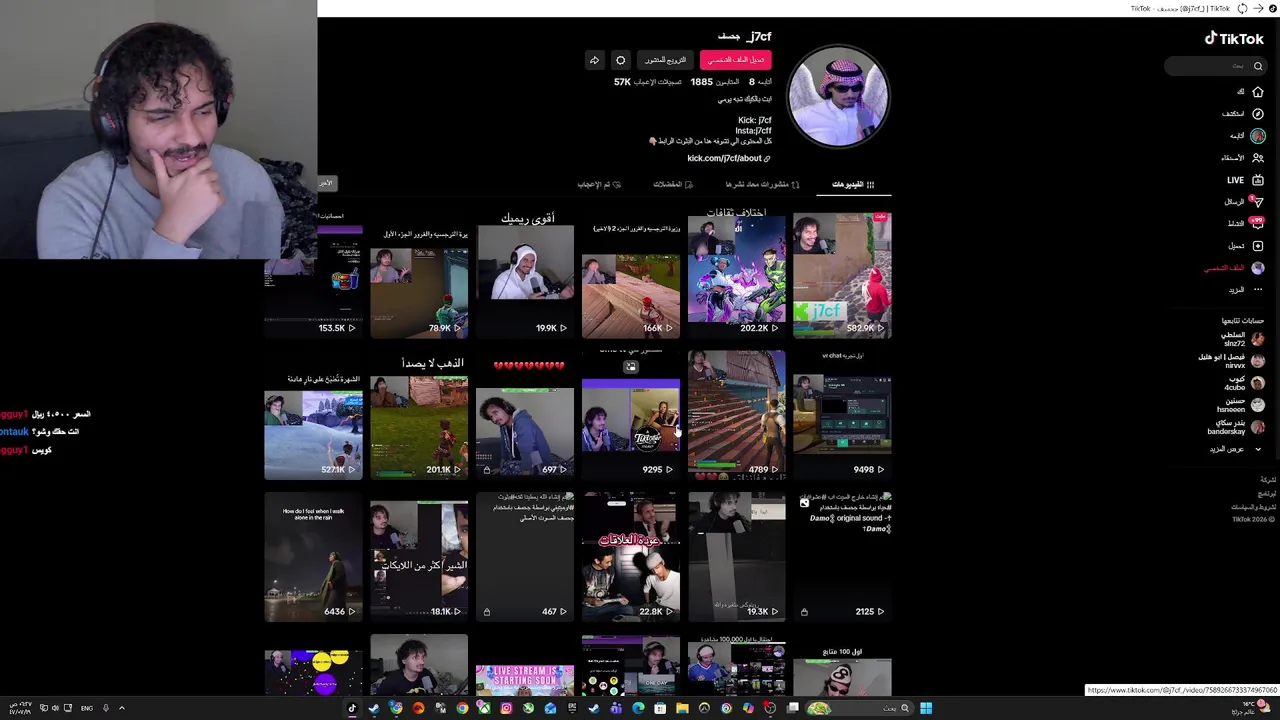
Task: Open rain walk video with 6436 views
Action: [313, 557]
